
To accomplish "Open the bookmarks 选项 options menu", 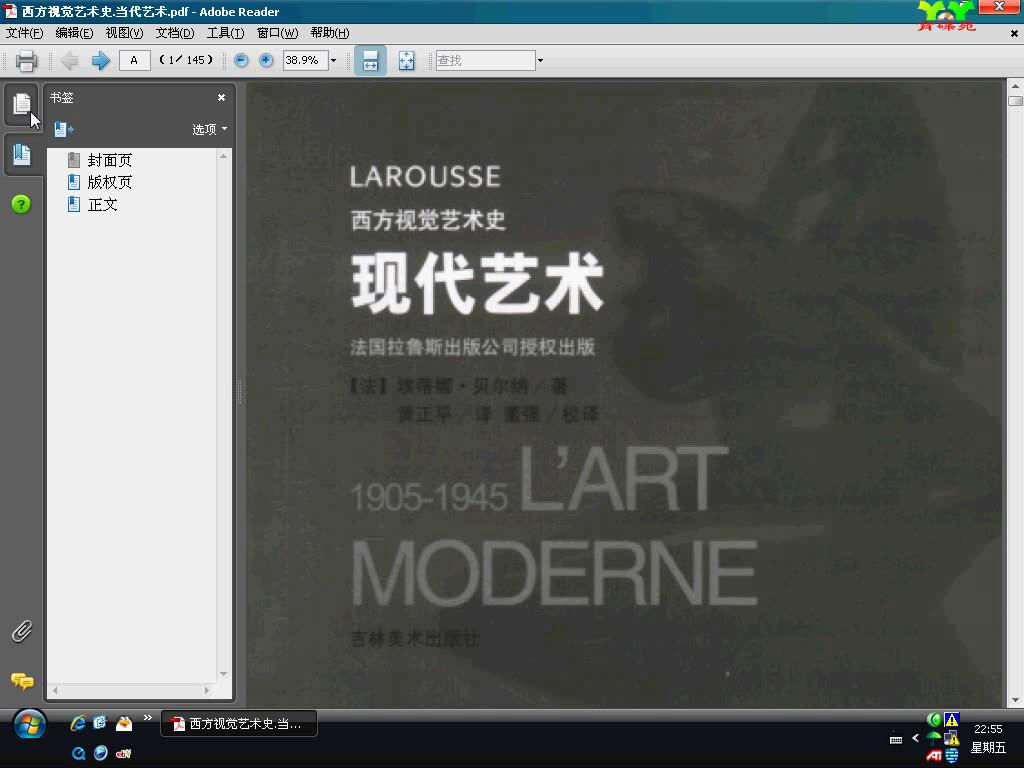I will (x=210, y=129).
